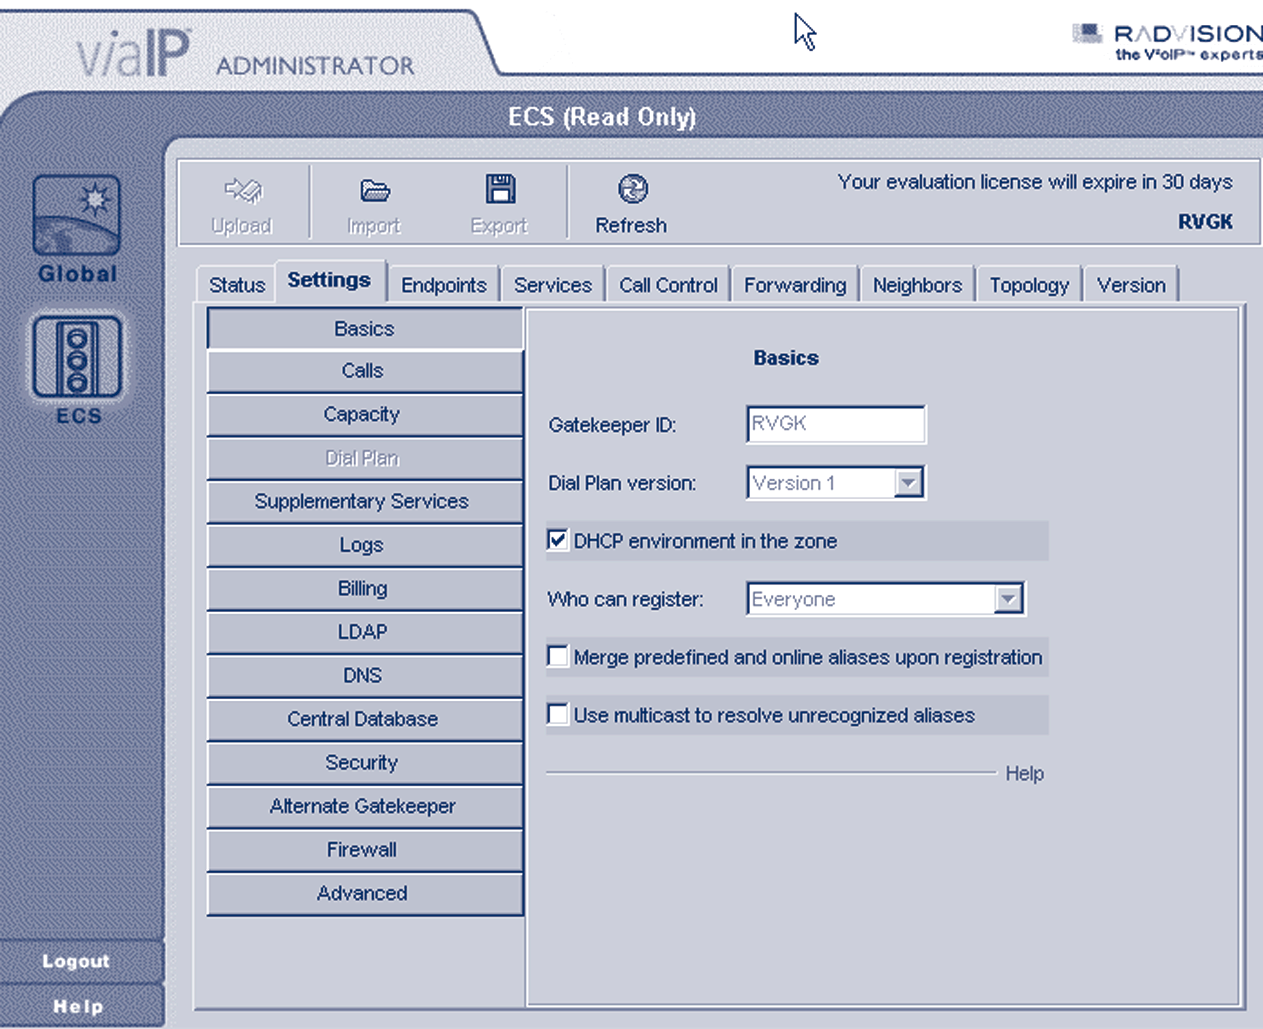Expand the Who can register dropdown
1263x1029 pixels.
click(1008, 599)
